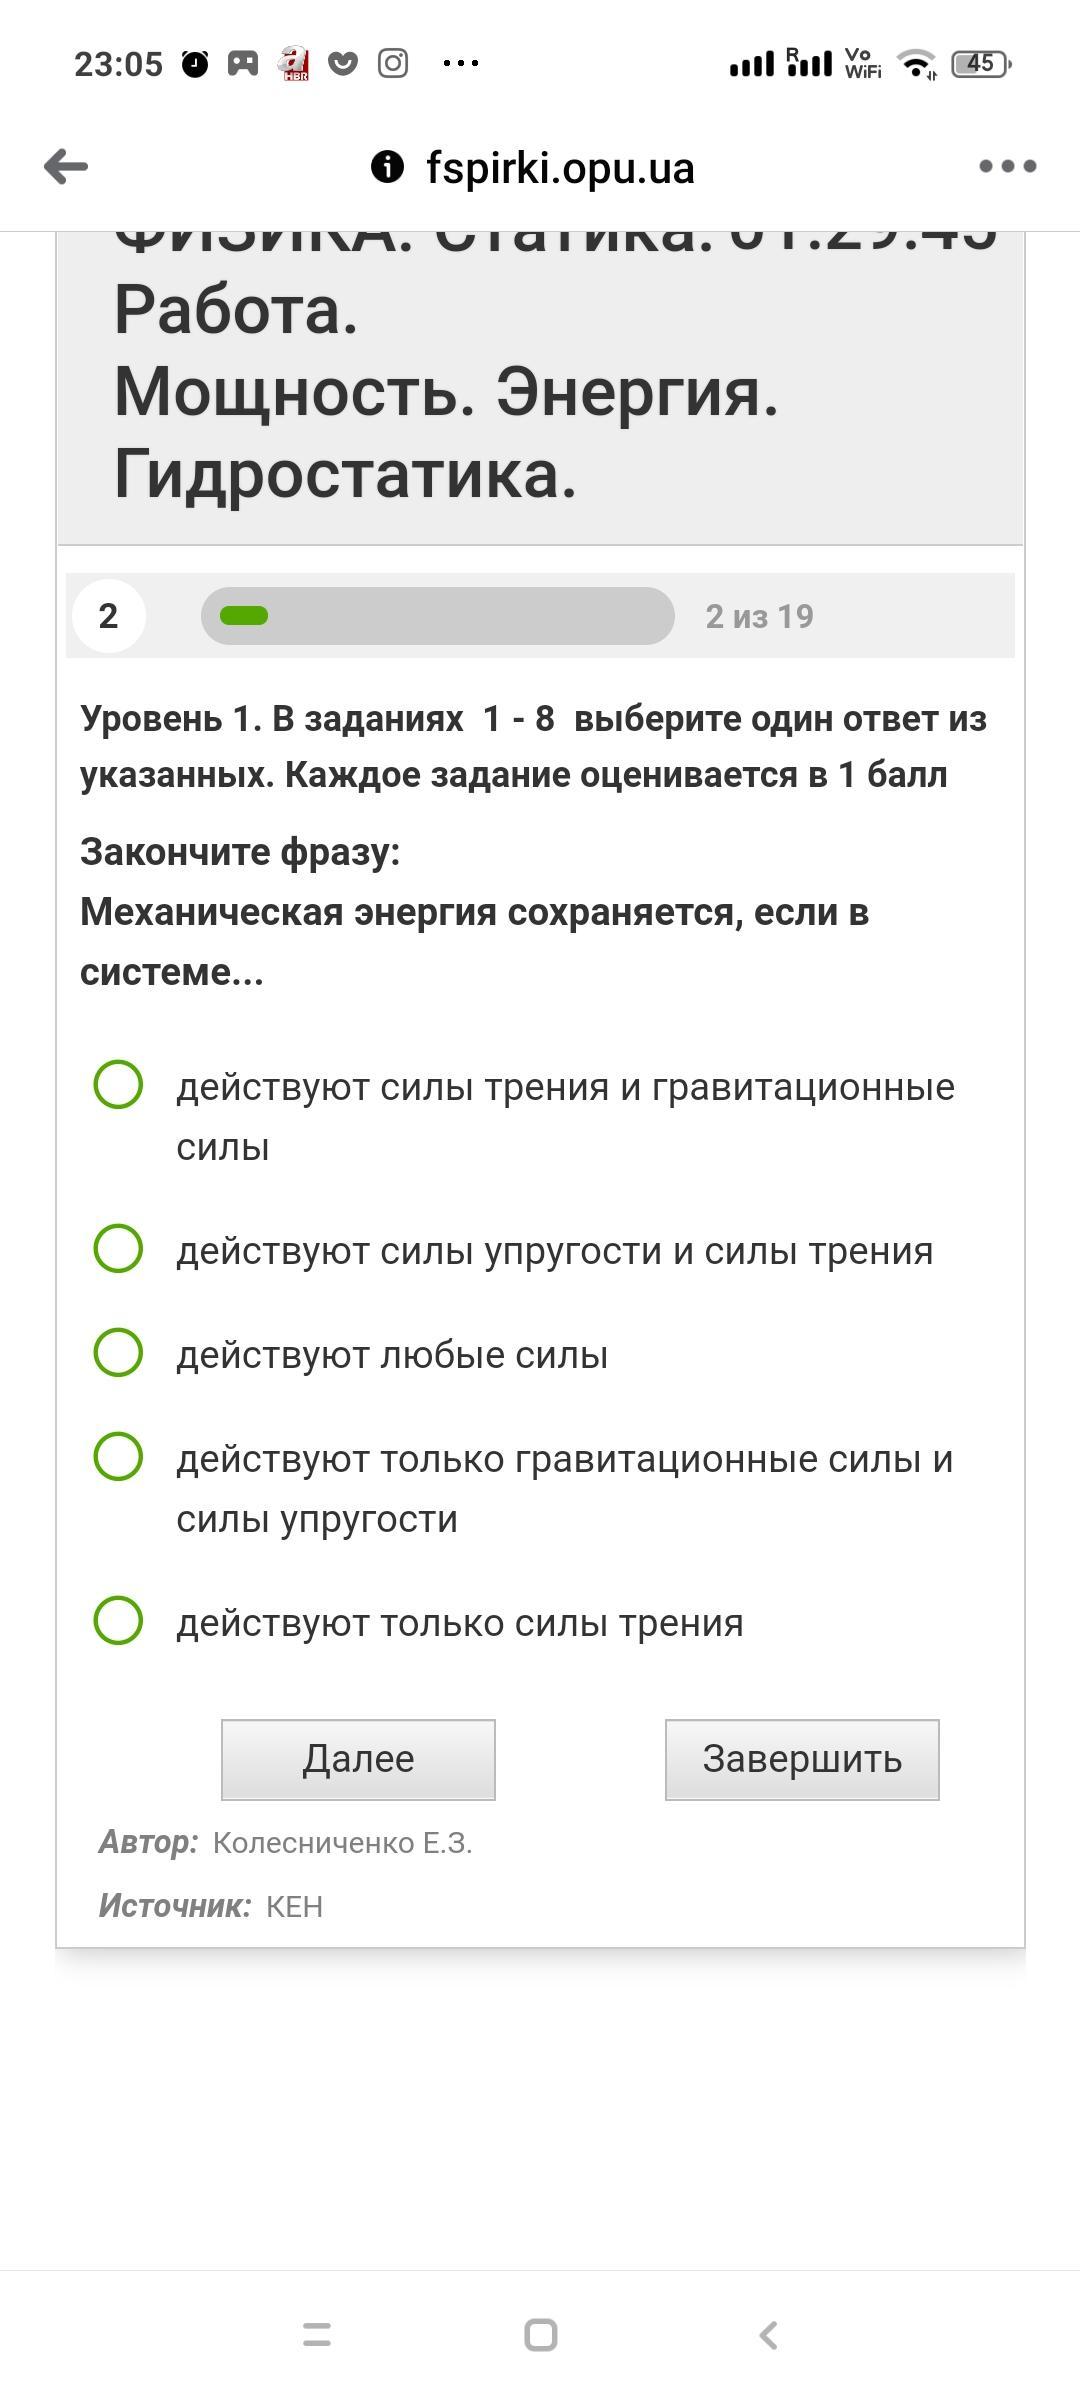The image size is (1080, 2400).
Task: Tap the site info icon beside URL
Action: point(387,167)
